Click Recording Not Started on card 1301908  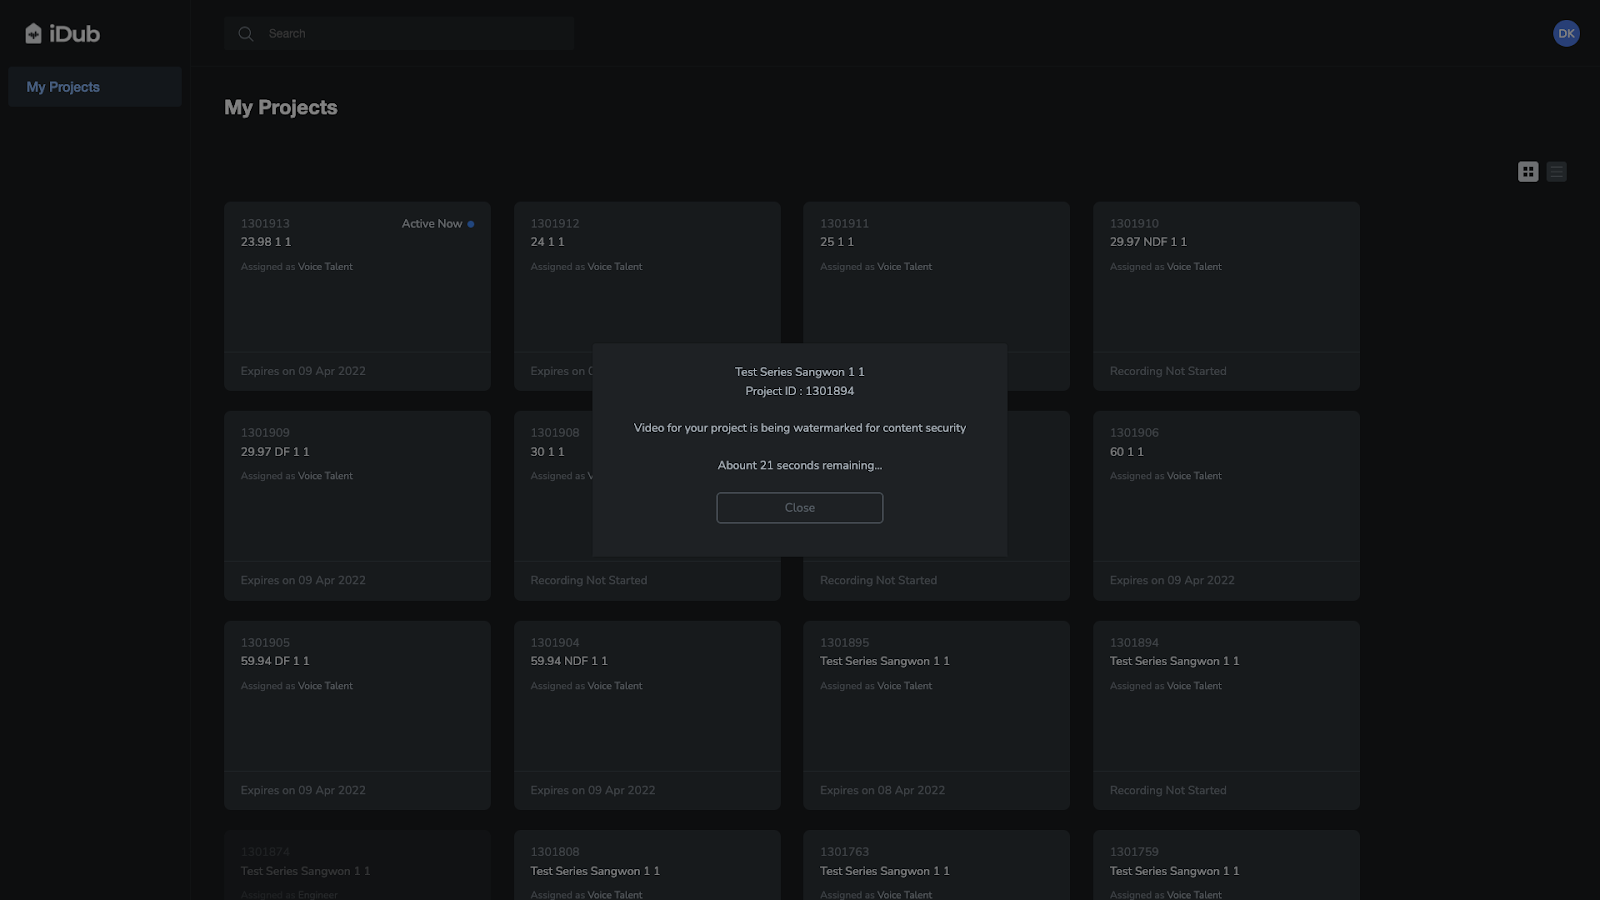(589, 581)
